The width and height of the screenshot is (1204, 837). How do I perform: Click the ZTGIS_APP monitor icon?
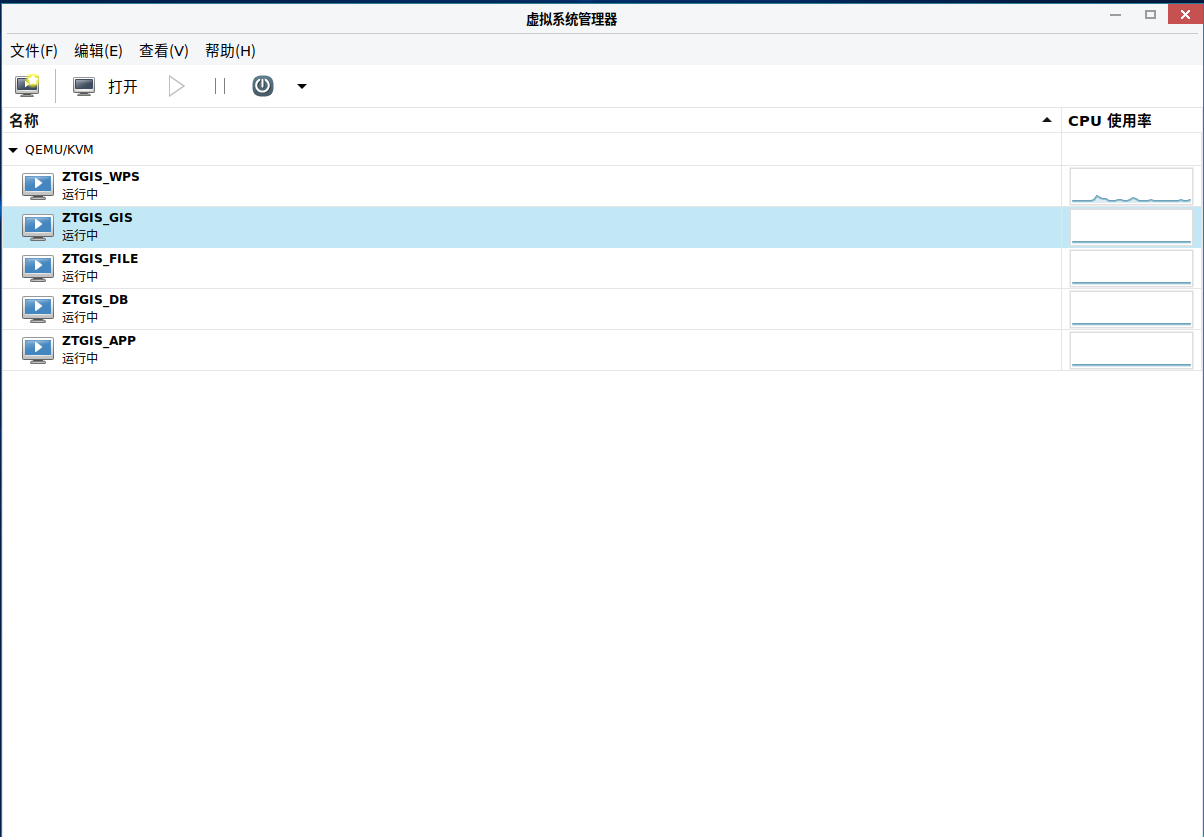pyautogui.click(x=38, y=350)
